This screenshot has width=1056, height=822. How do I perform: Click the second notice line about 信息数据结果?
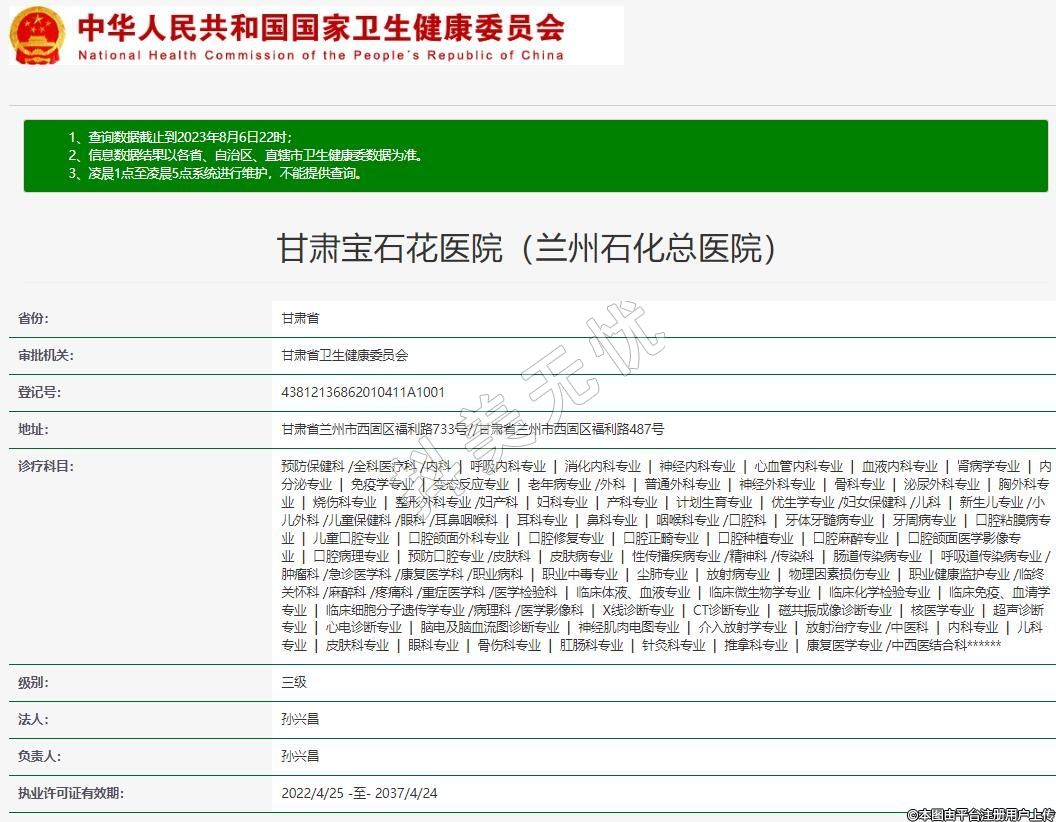pyautogui.click(x=246, y=155)
